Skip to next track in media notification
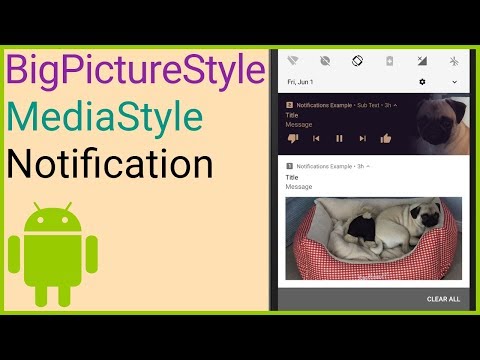 click(363, 138)
